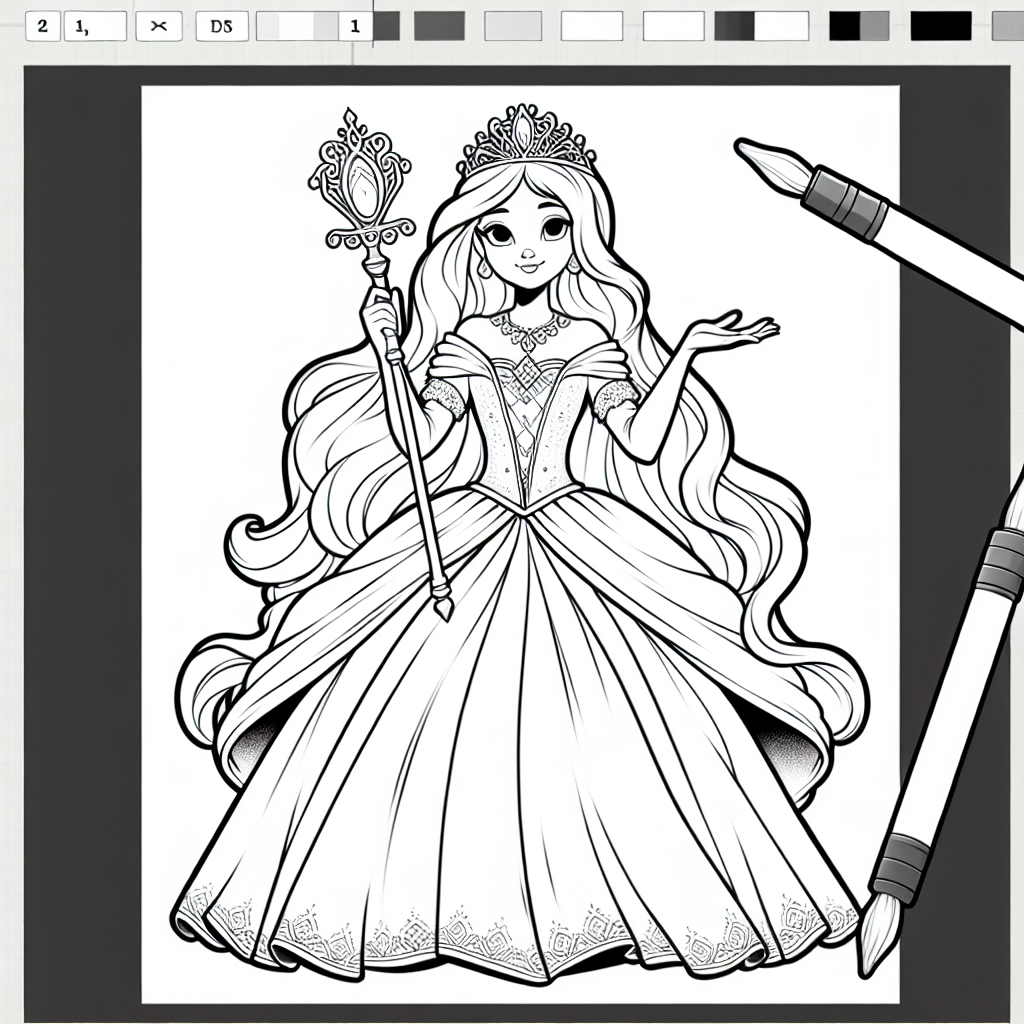Click the "1," toolbar icon
1024x1024 pixels.
coord(95,26)
